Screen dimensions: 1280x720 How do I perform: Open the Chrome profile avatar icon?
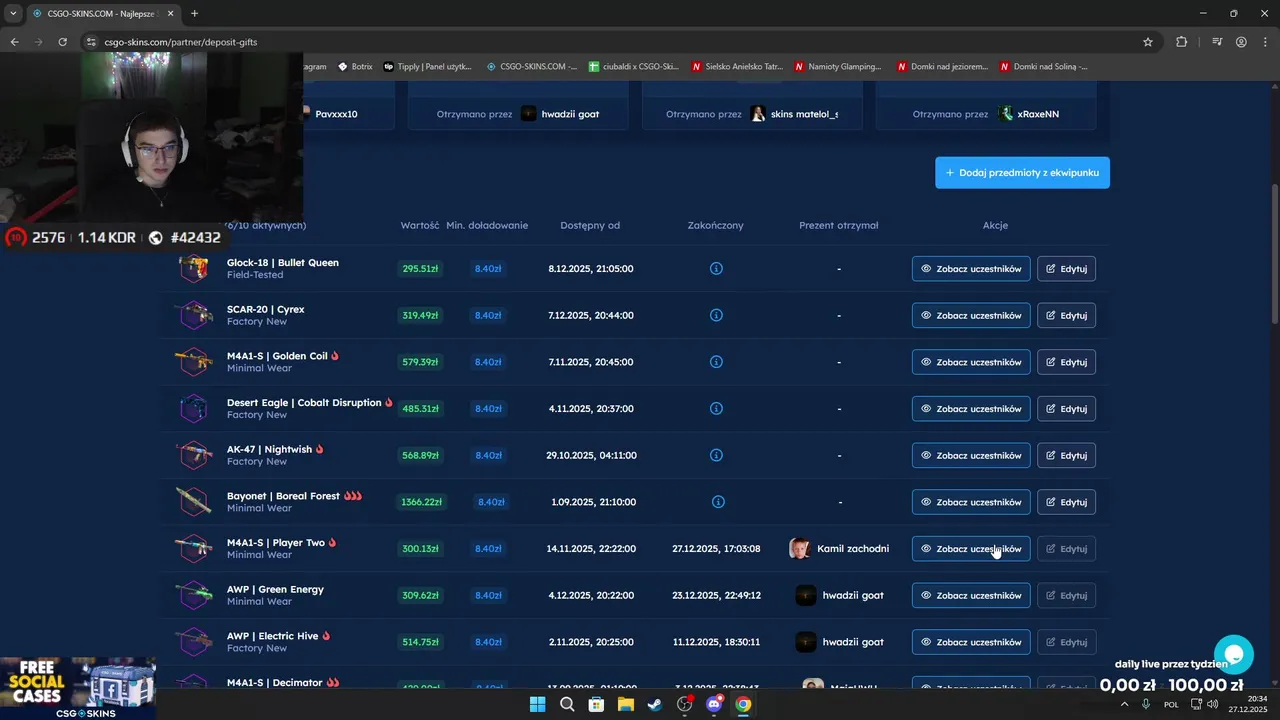(1241, 42)
